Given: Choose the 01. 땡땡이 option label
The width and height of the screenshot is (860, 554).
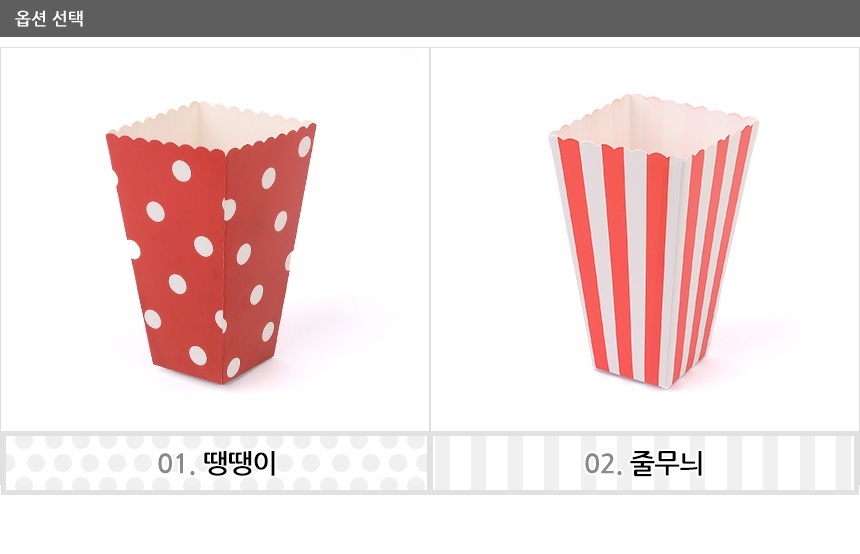Looking at the screenshot, I should coord(217,463).
